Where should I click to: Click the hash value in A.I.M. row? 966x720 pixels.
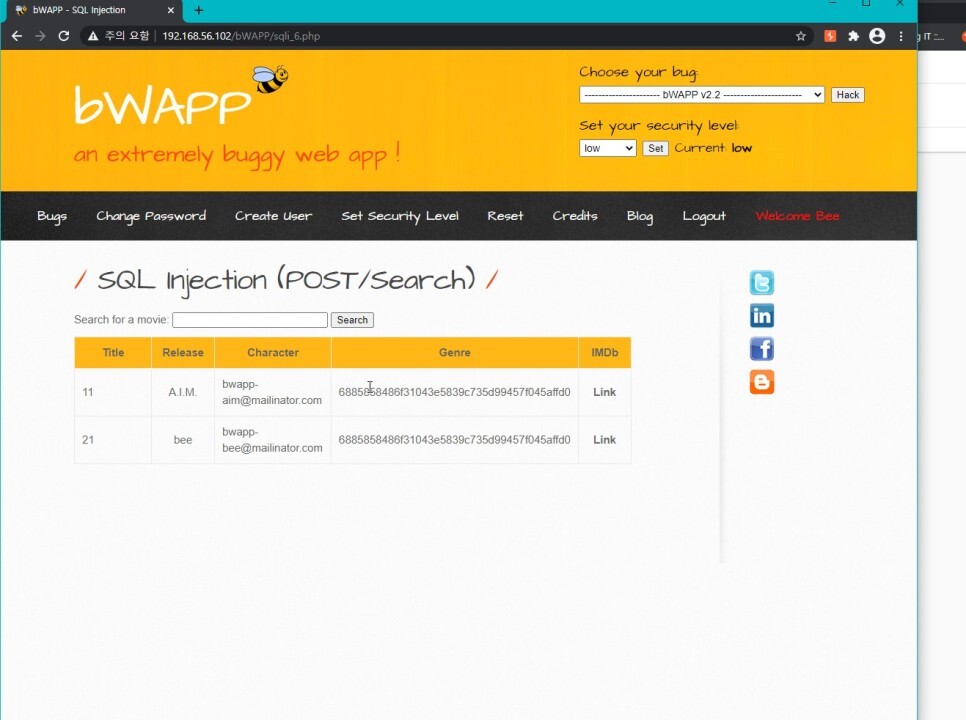[454, 392]
